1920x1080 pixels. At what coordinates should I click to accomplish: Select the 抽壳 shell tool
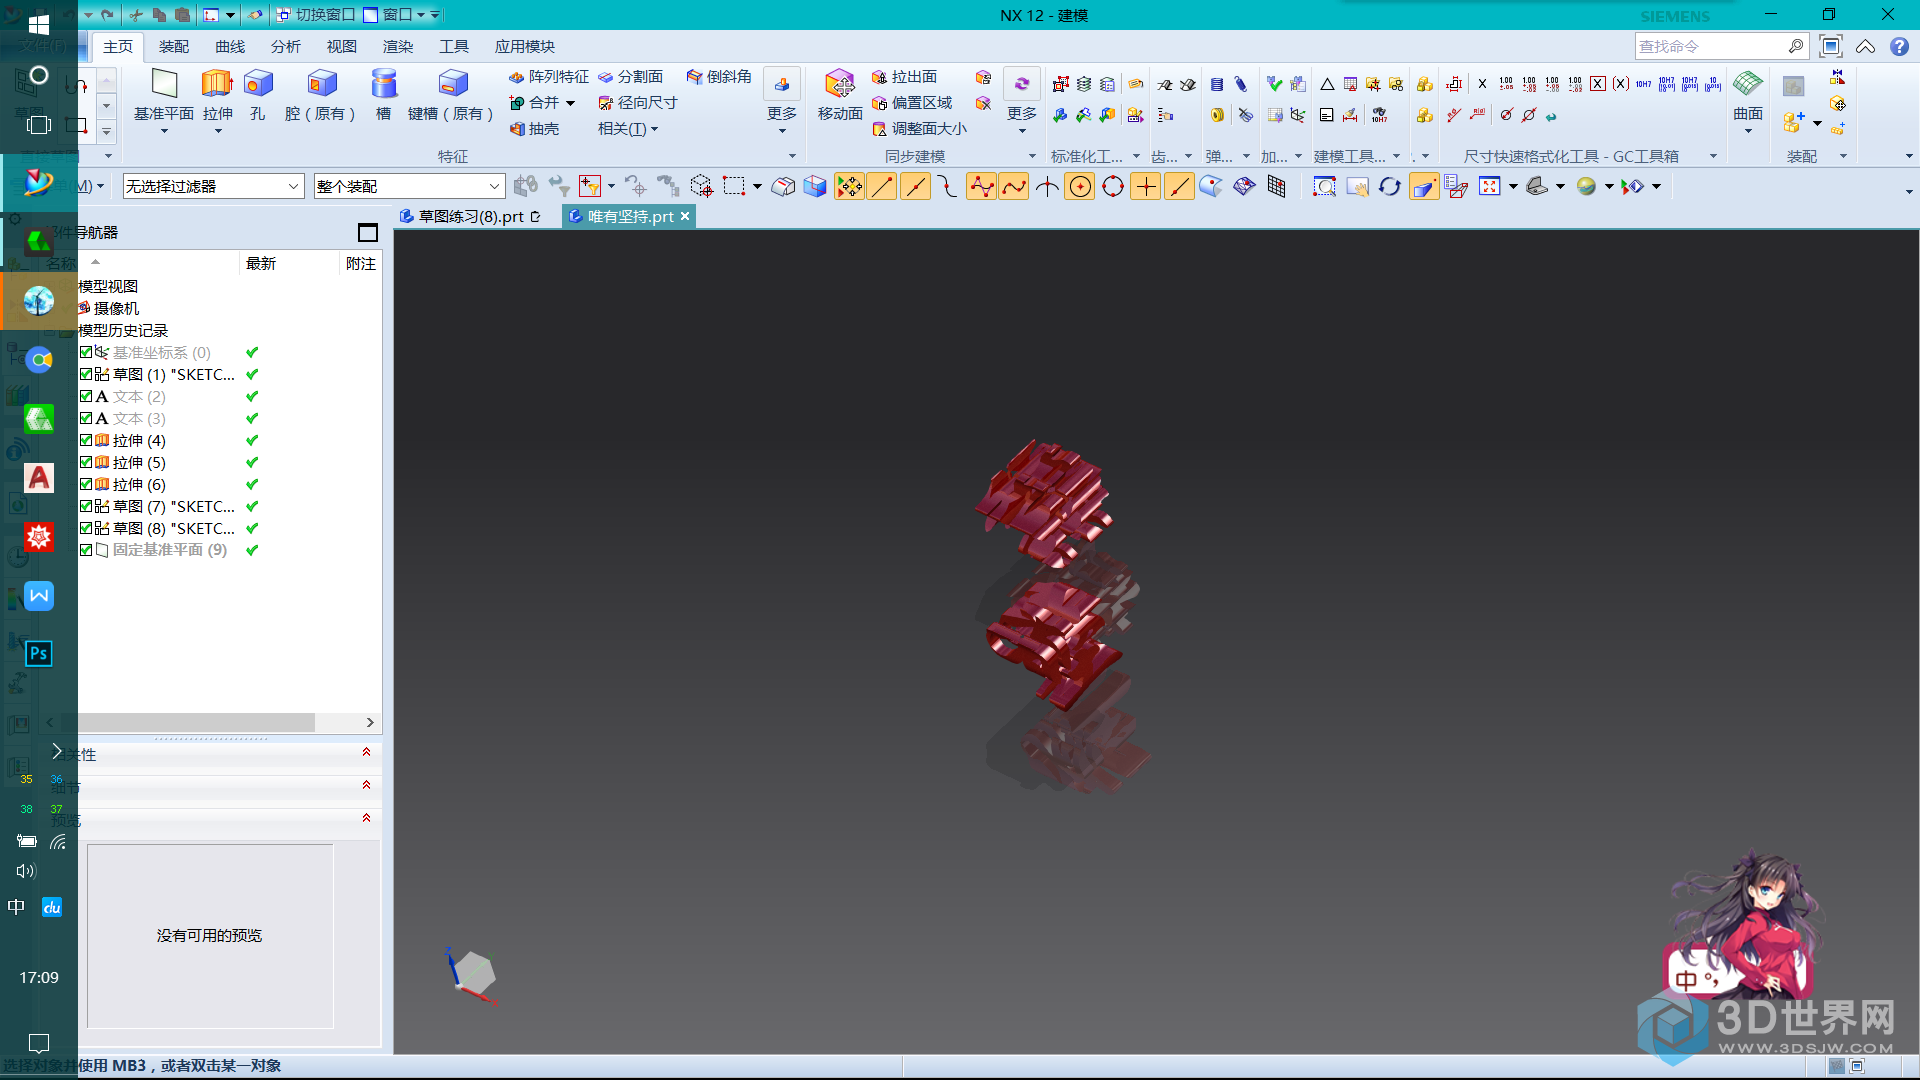tap(534, 129)
